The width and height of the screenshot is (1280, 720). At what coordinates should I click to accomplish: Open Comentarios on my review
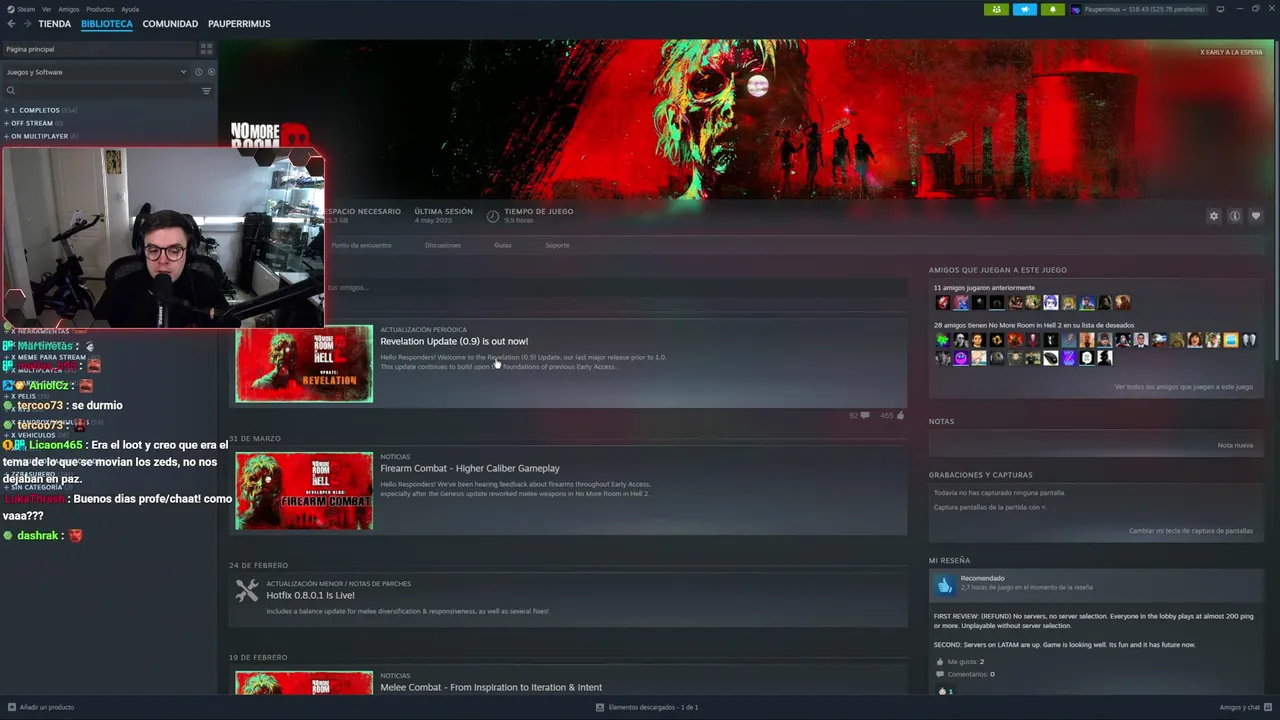pos(965,674)
